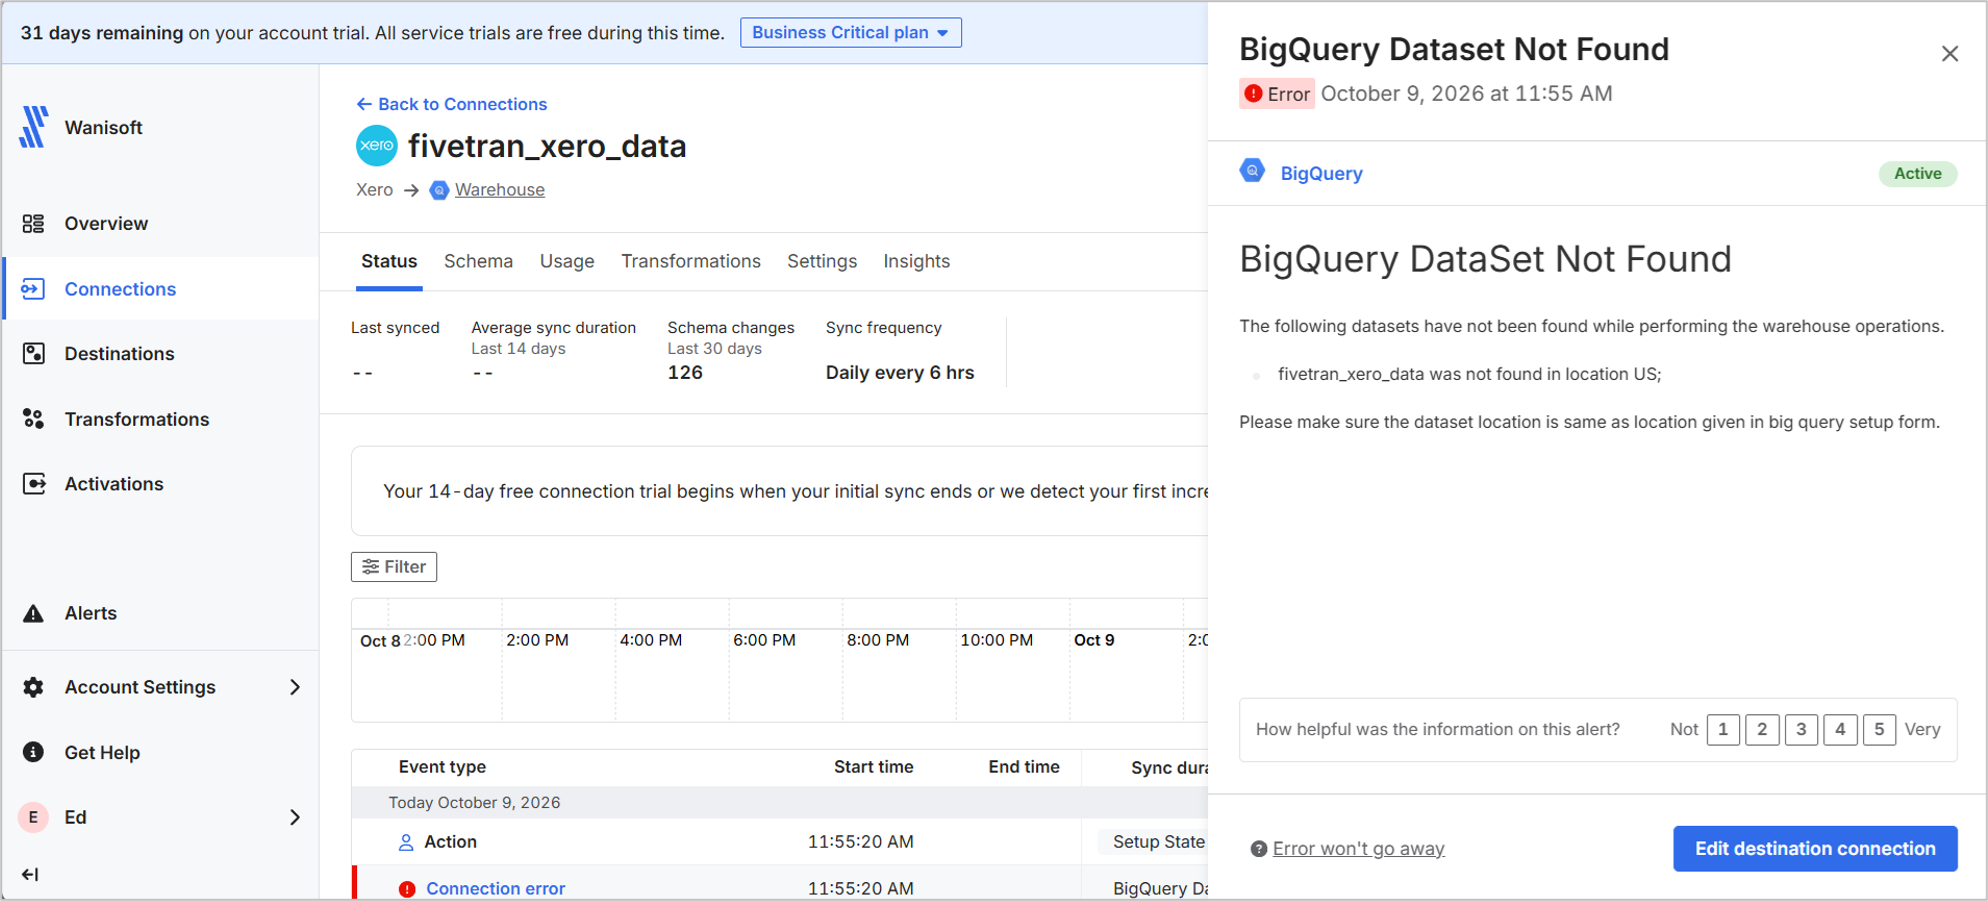Open the Settings tab
Viewport: 1988px width, 901px height.
[x=822, y=261]
